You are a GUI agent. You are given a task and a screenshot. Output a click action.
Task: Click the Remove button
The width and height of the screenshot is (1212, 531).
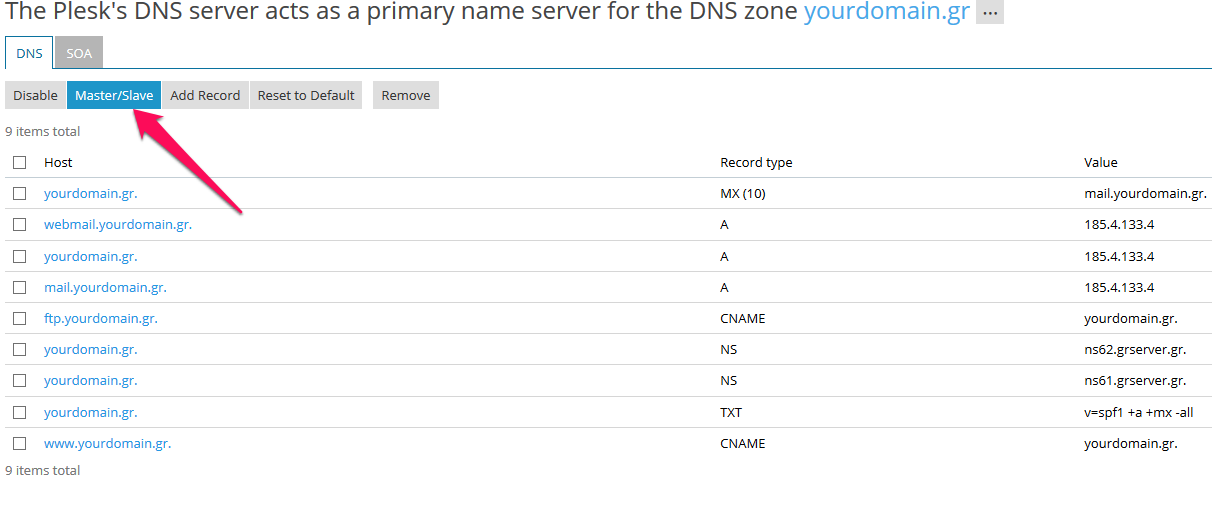(x=406, y=95)
